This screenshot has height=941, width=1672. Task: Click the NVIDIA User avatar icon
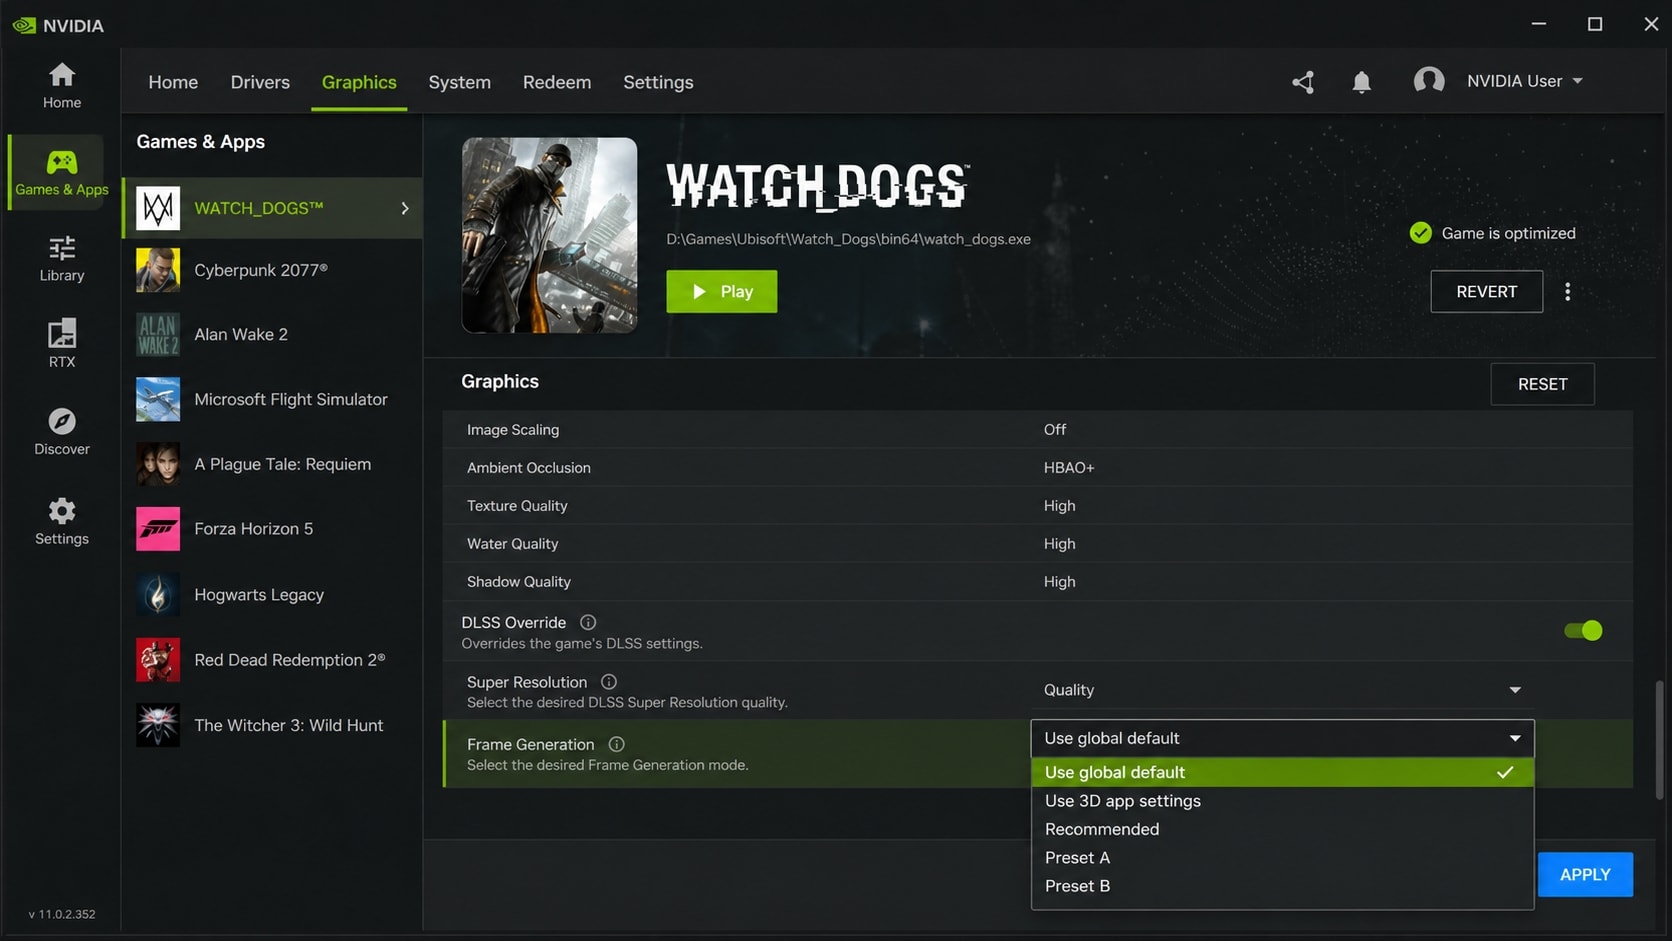click(x=1429, y=81)
